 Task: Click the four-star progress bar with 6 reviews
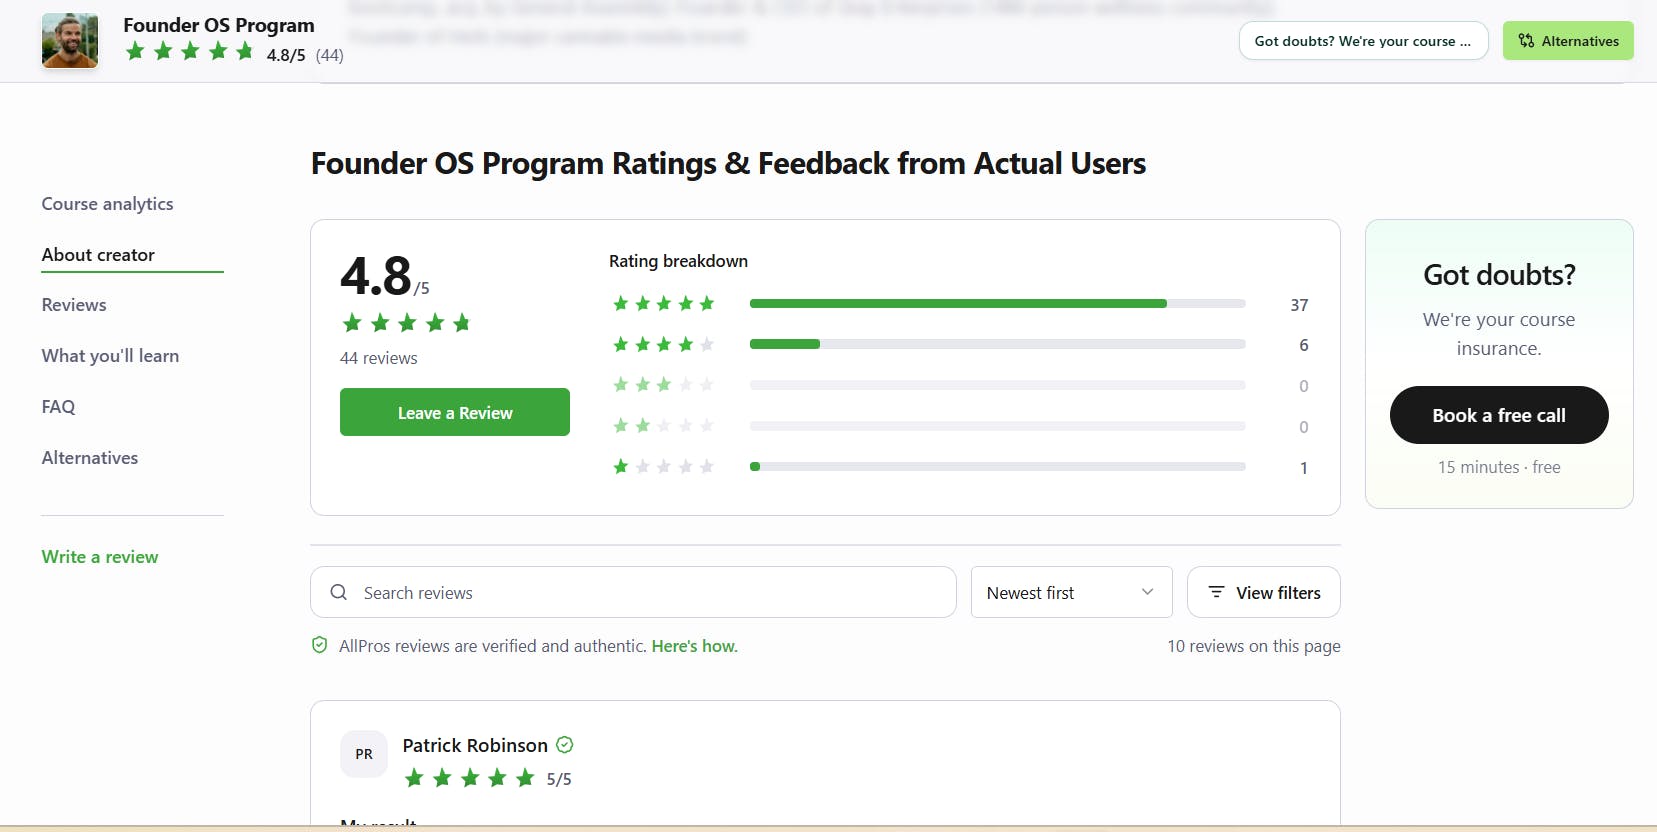[x=998, y=344]
